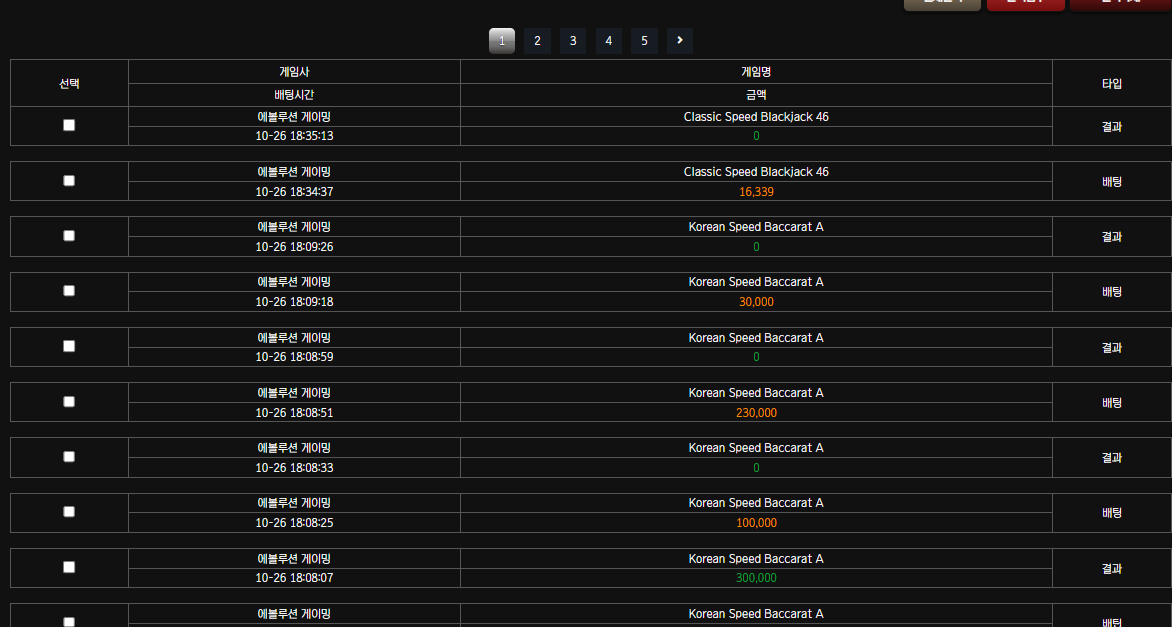Click the timestamp 10-26 18:34:37
The image size is (1172, 627).
(294, 192)
